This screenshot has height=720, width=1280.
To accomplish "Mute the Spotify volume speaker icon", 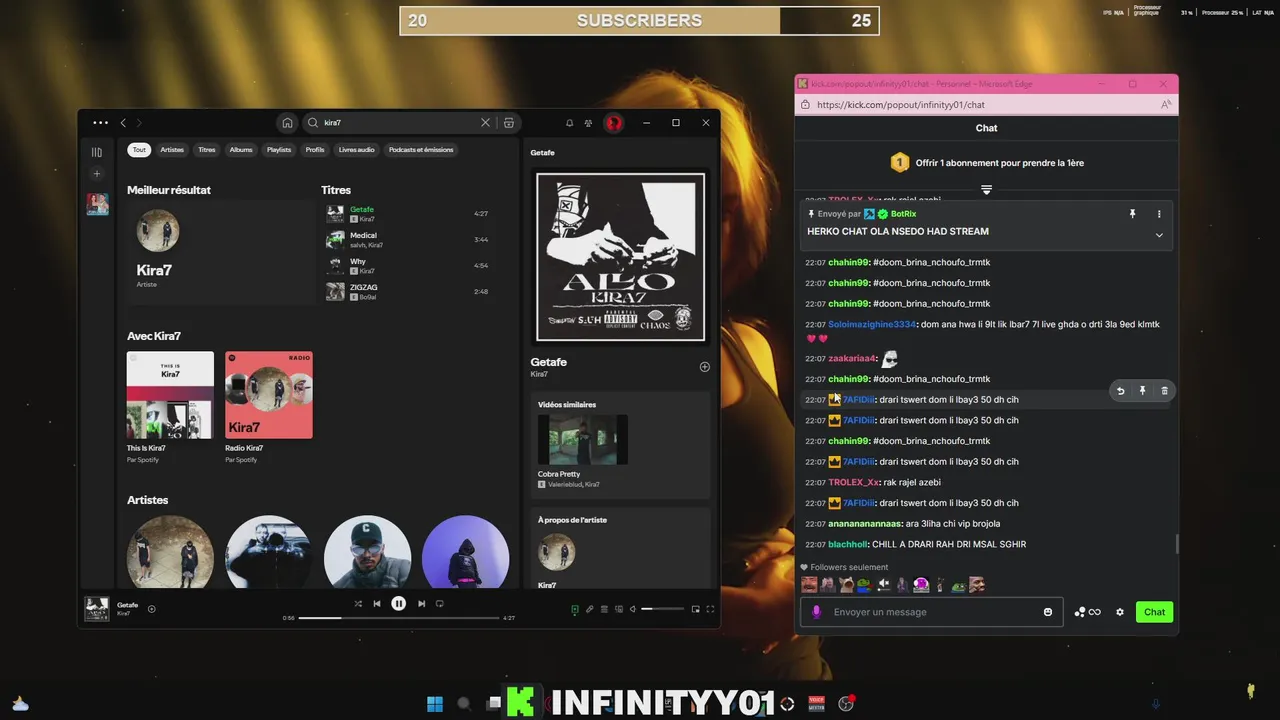I will [x=633, y=609].
